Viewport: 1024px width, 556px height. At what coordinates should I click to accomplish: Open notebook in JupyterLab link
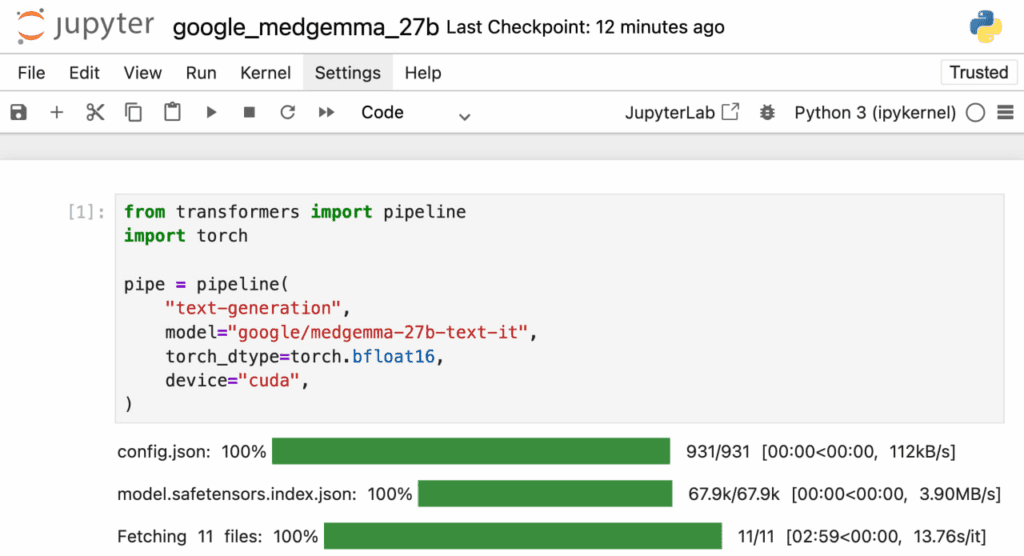681,113
